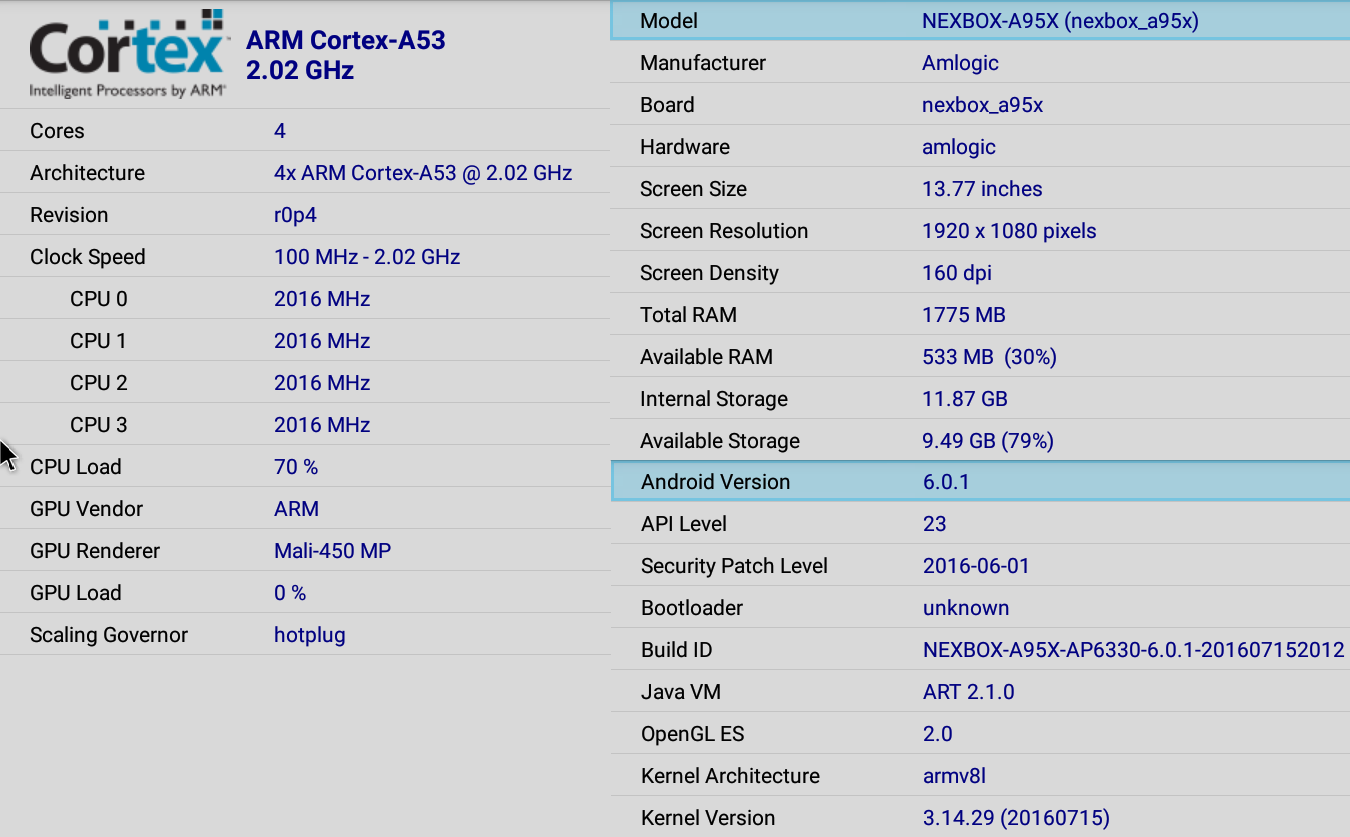Select OpenGL ES value 2.0

tap(938, 734)
